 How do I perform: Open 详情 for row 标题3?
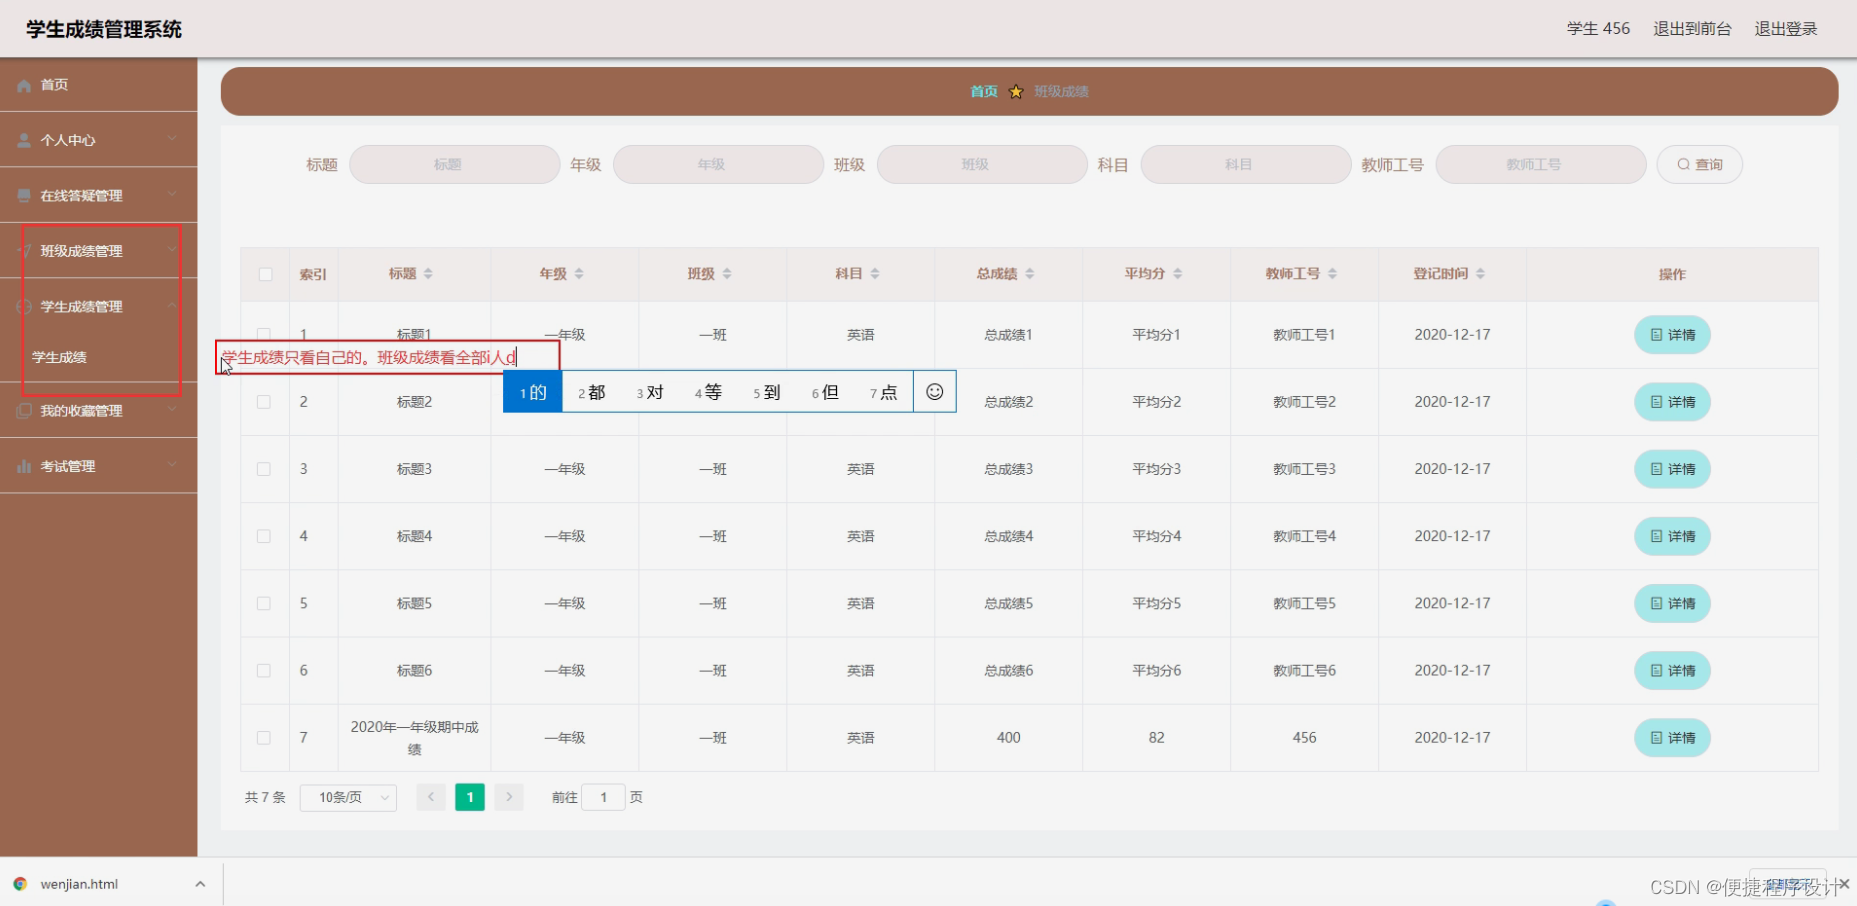tap(1673, 469)
